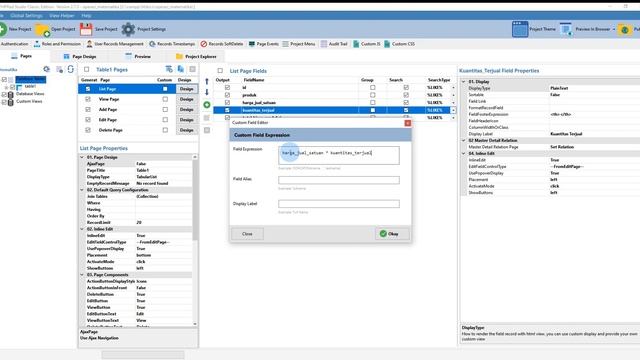Image resolution: width=640 pixels, height=360 pixels.
Task: Expand table1 tree node
Action: pos(6,87)
